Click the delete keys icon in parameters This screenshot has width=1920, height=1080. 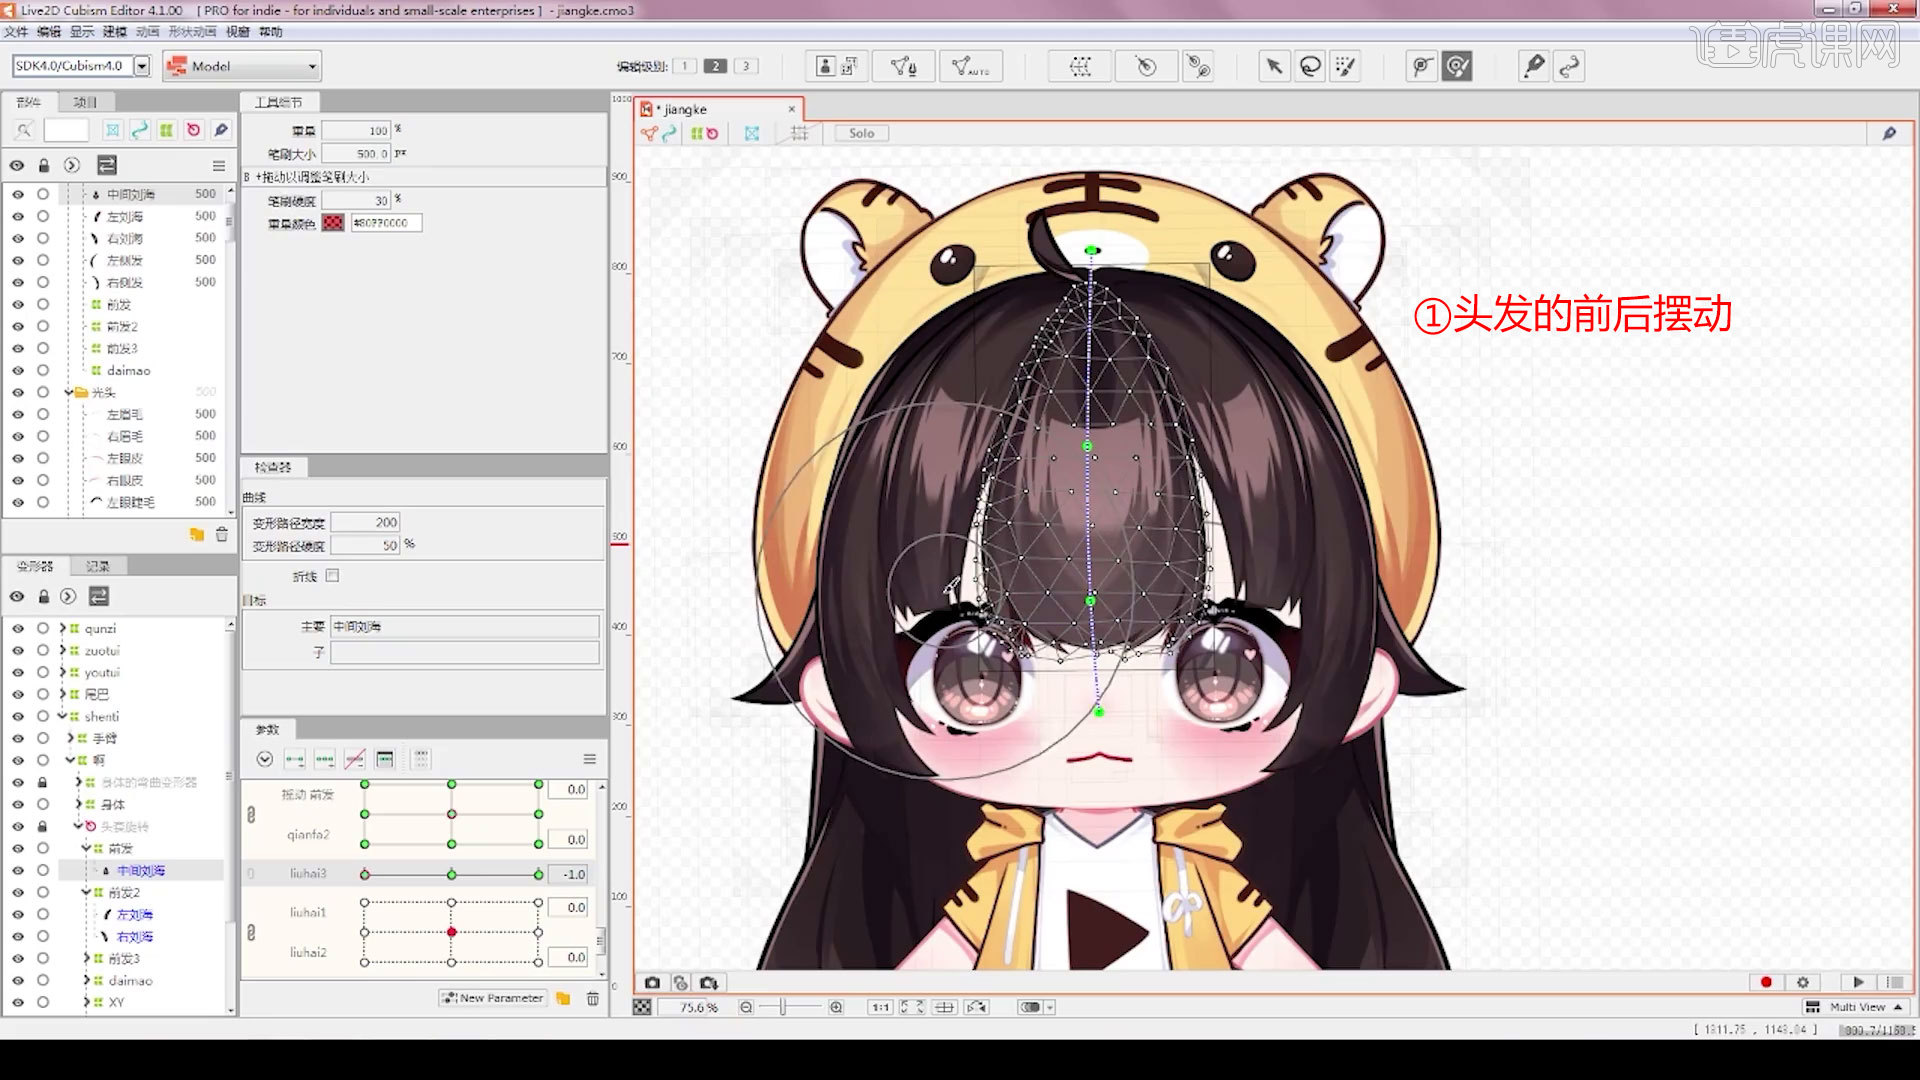[354, 760]
